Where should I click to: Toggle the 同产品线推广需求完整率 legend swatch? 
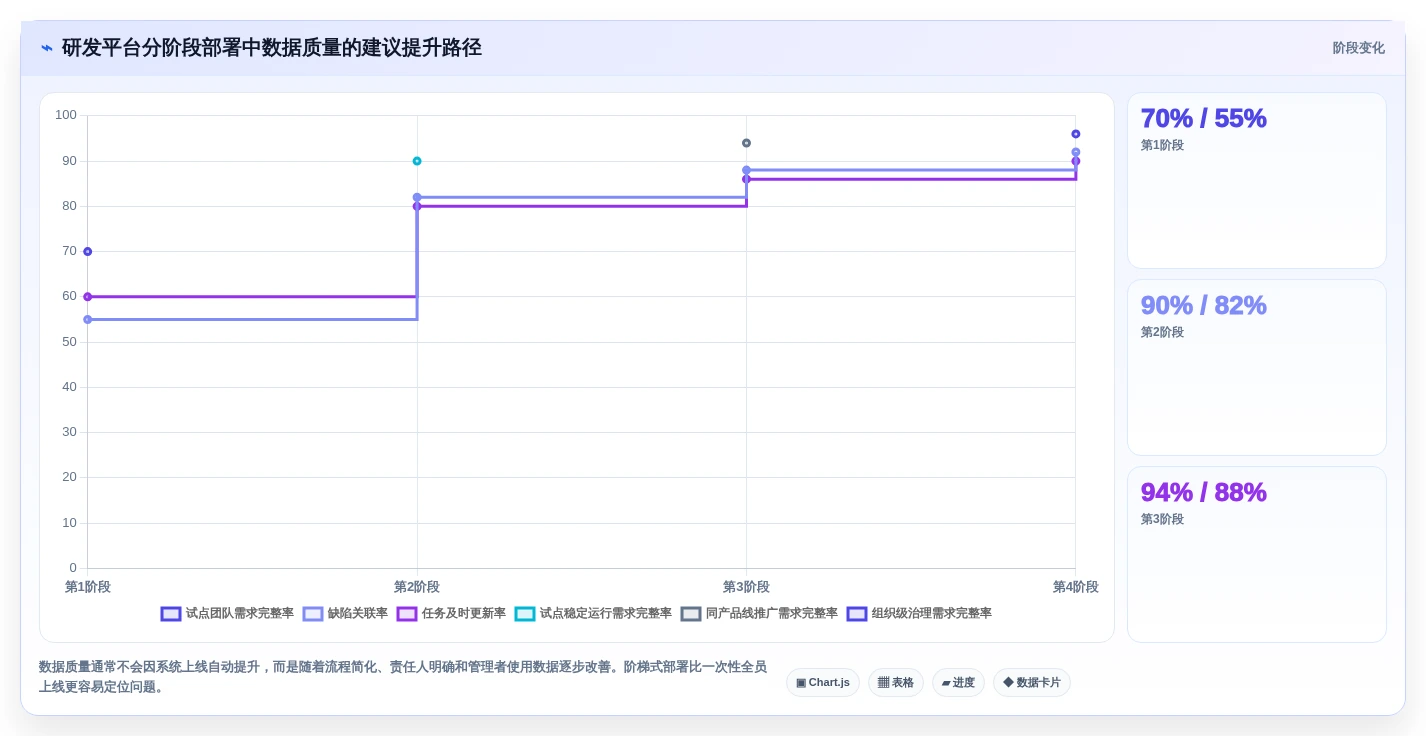coord(691,614)
